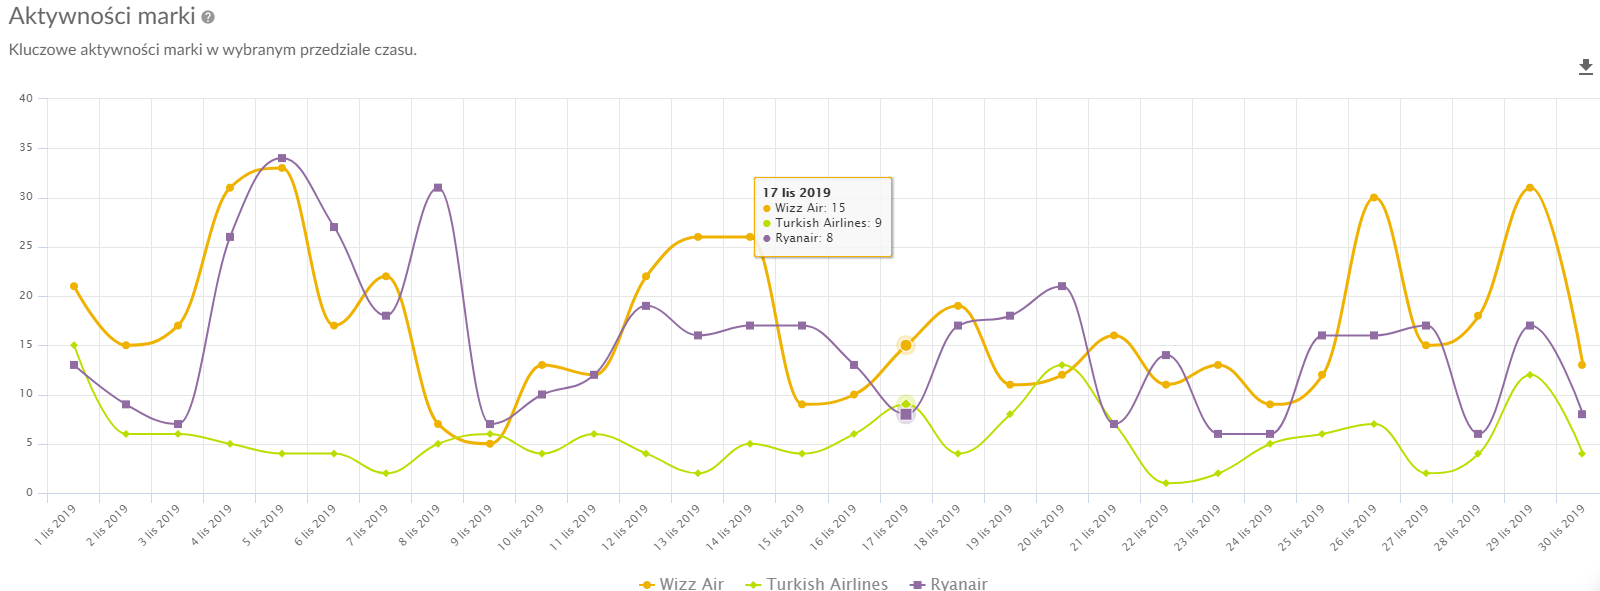Toggle Turkish Airlines series in legend
This screenshot has height=591, width=1600.
pos(827,584)
